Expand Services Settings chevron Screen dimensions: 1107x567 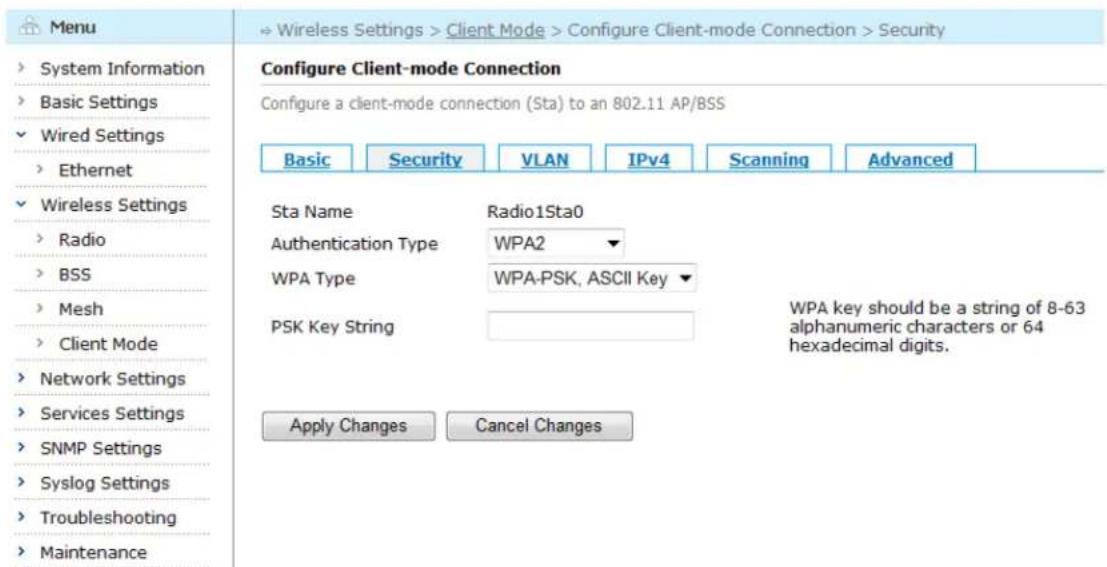(x=23, y=413)
